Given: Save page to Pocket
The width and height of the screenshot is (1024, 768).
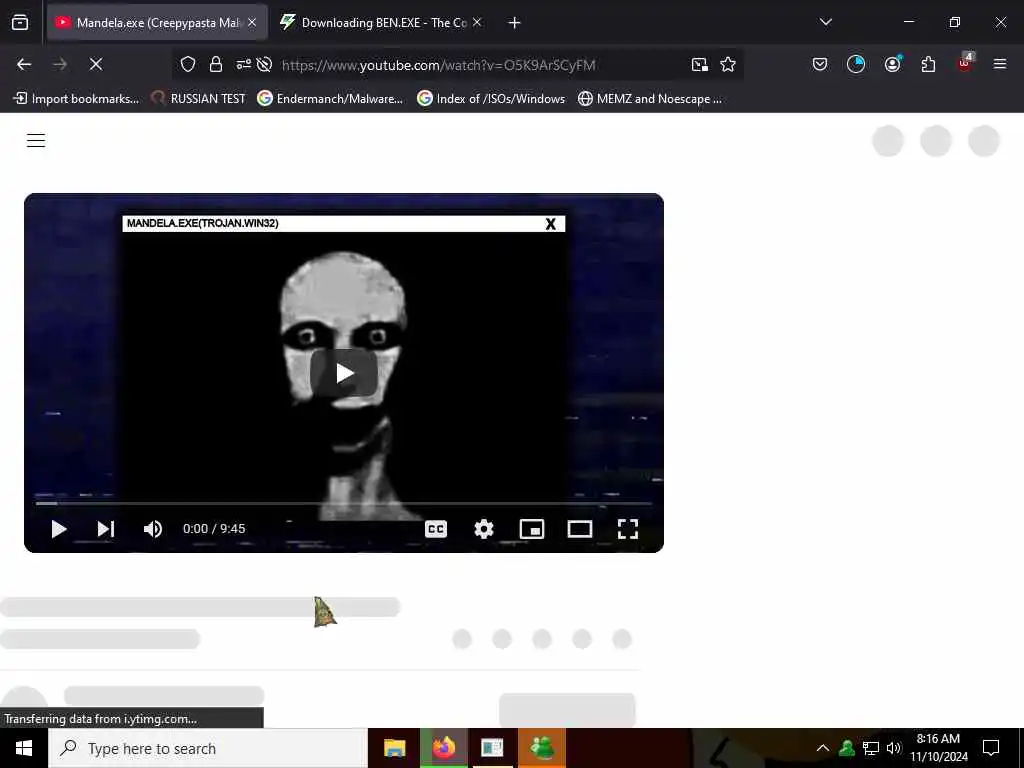Looking at the screenshot, I should tap(820, 64).
